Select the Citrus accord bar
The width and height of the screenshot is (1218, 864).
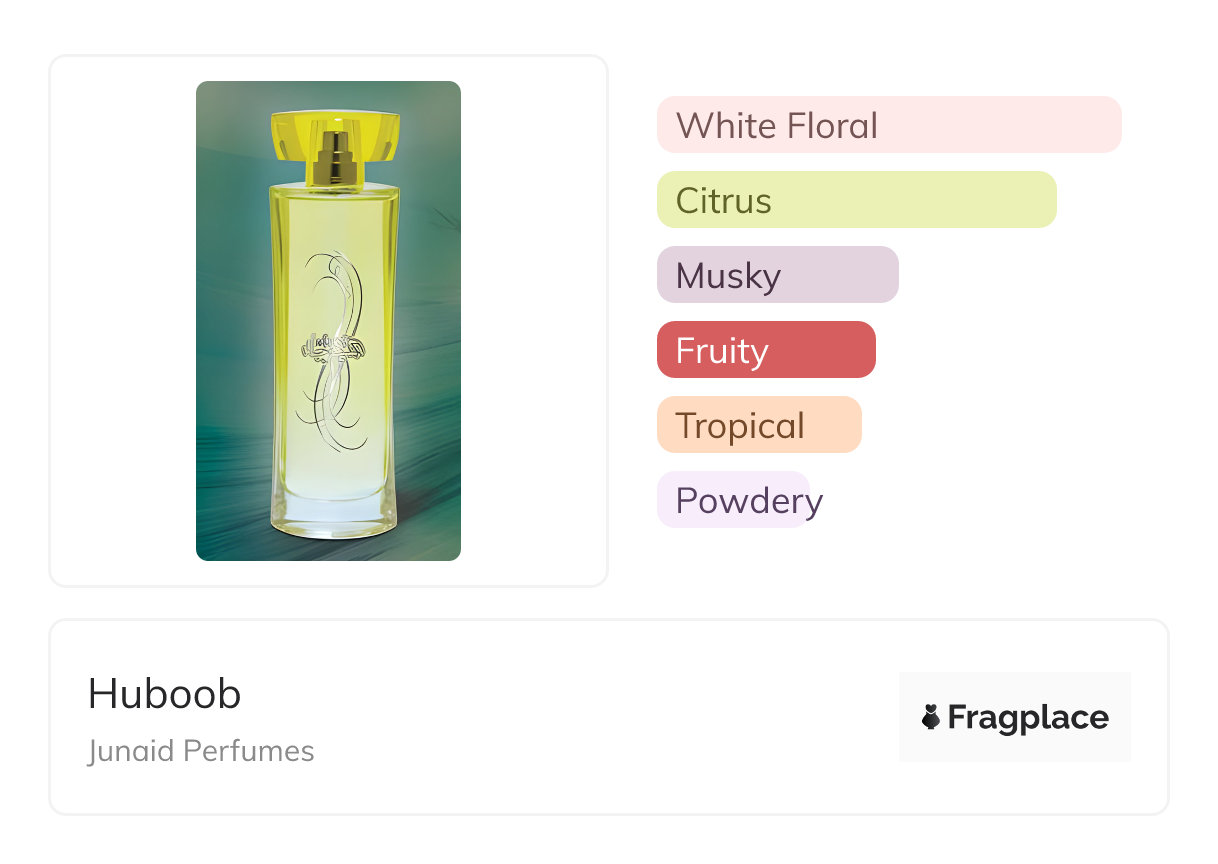[x=856, y=200]
